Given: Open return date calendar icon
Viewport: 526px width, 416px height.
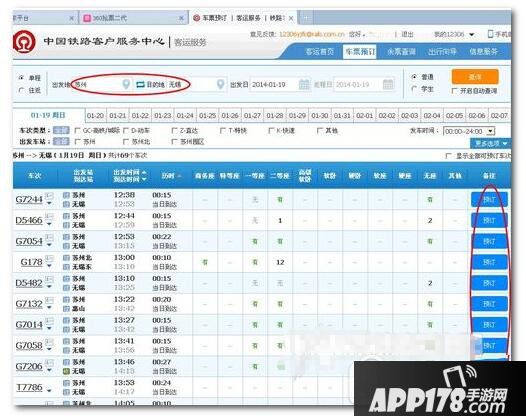Looking at the screenshot, I should tap(388, 84).
